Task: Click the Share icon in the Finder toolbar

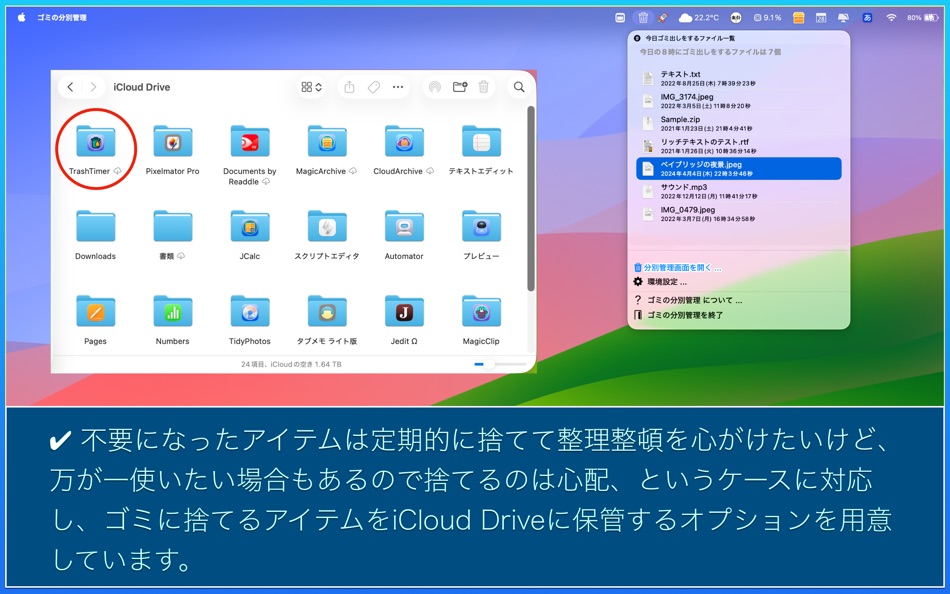Action: [x=350, y=87]
